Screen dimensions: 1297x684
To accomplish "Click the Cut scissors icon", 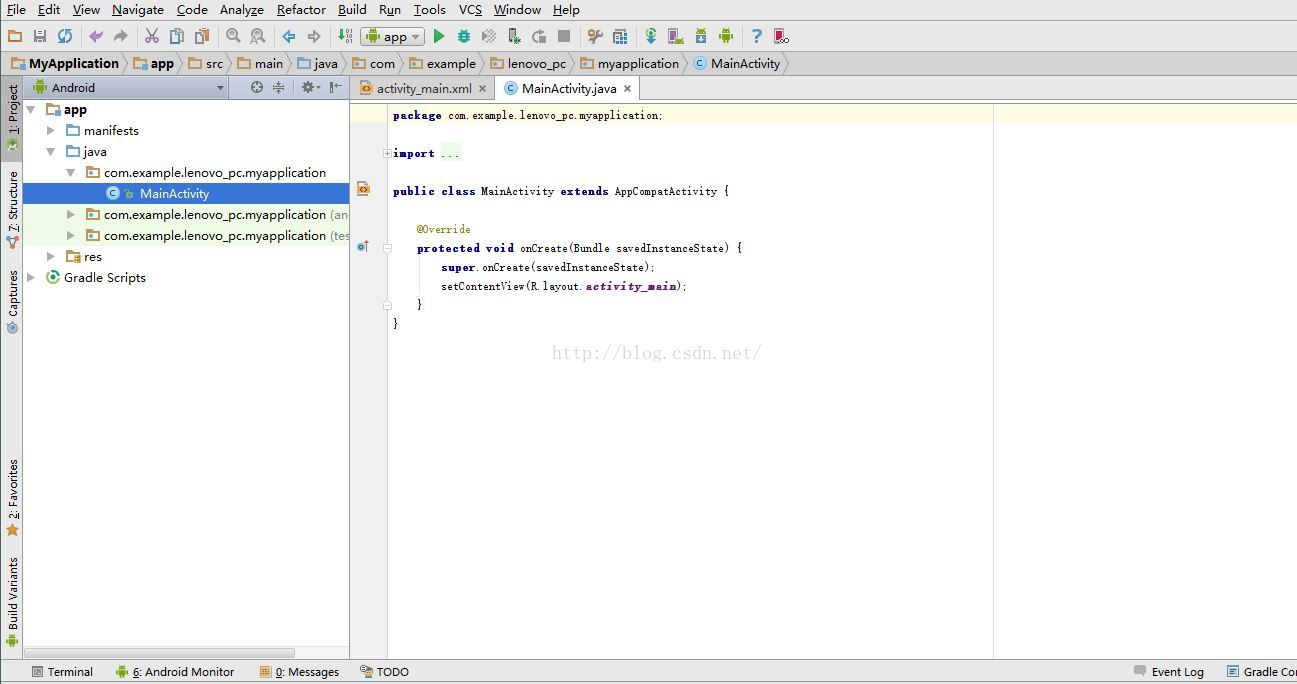I will 152,37.
